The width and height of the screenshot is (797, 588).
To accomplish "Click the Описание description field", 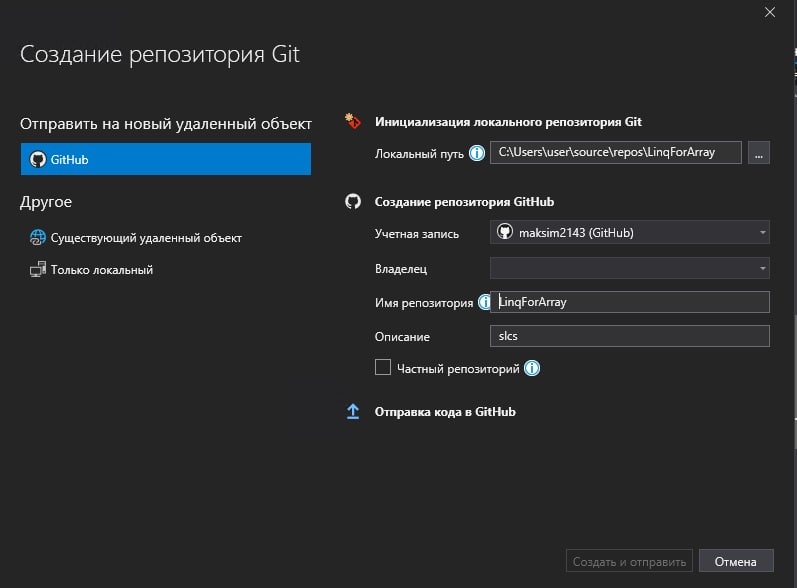I will pyautogui.click(x=630, y=336).
